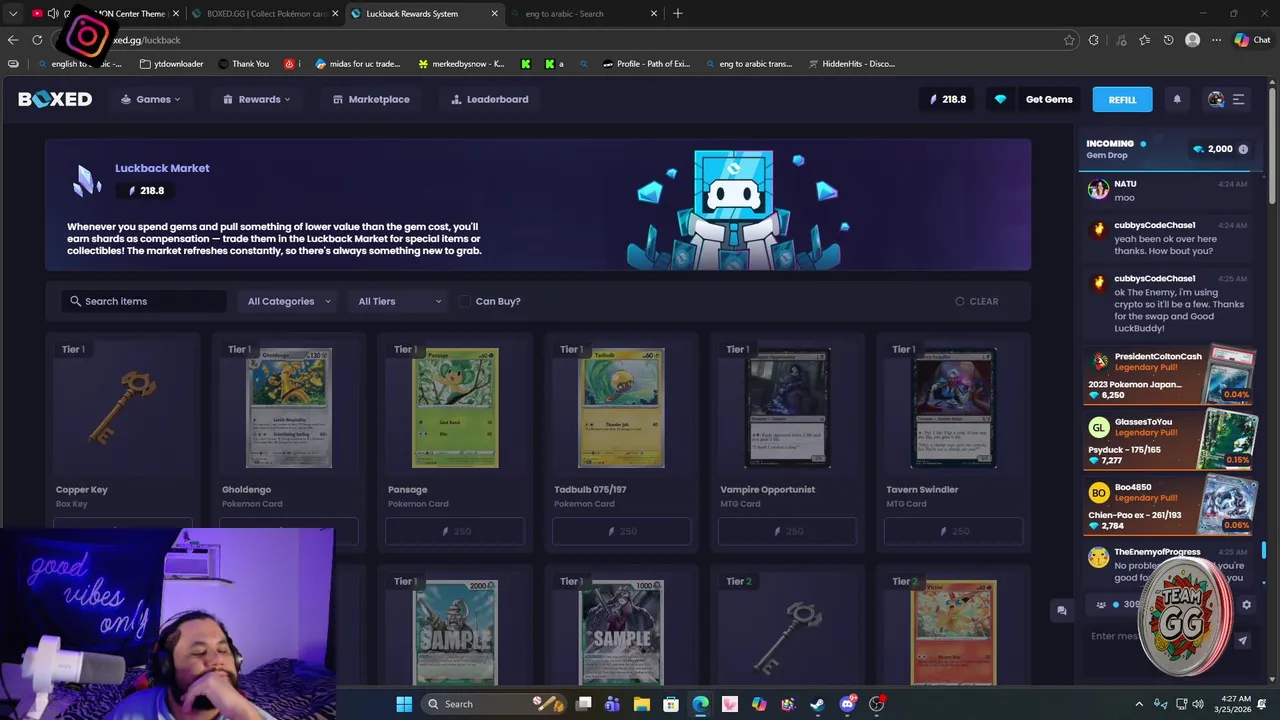Click the blue REFILL button
Viewport: 1280px width, 720px height.
click(x=1122, y=99)
